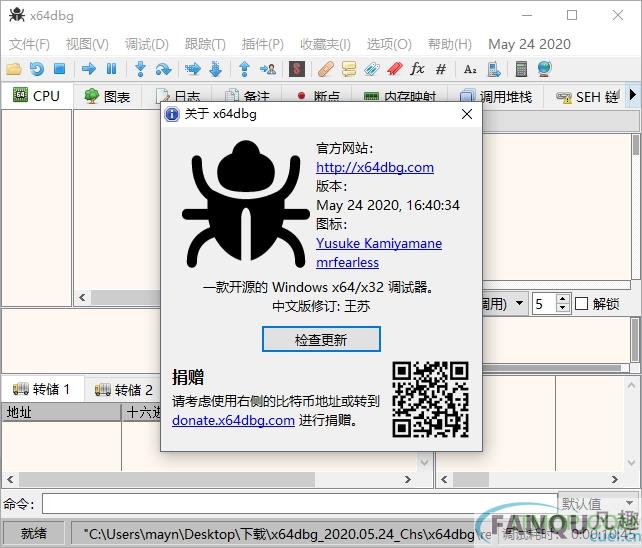The image size is (642, 548).
Task: Click the Execute till return icon
Action: 244,69
